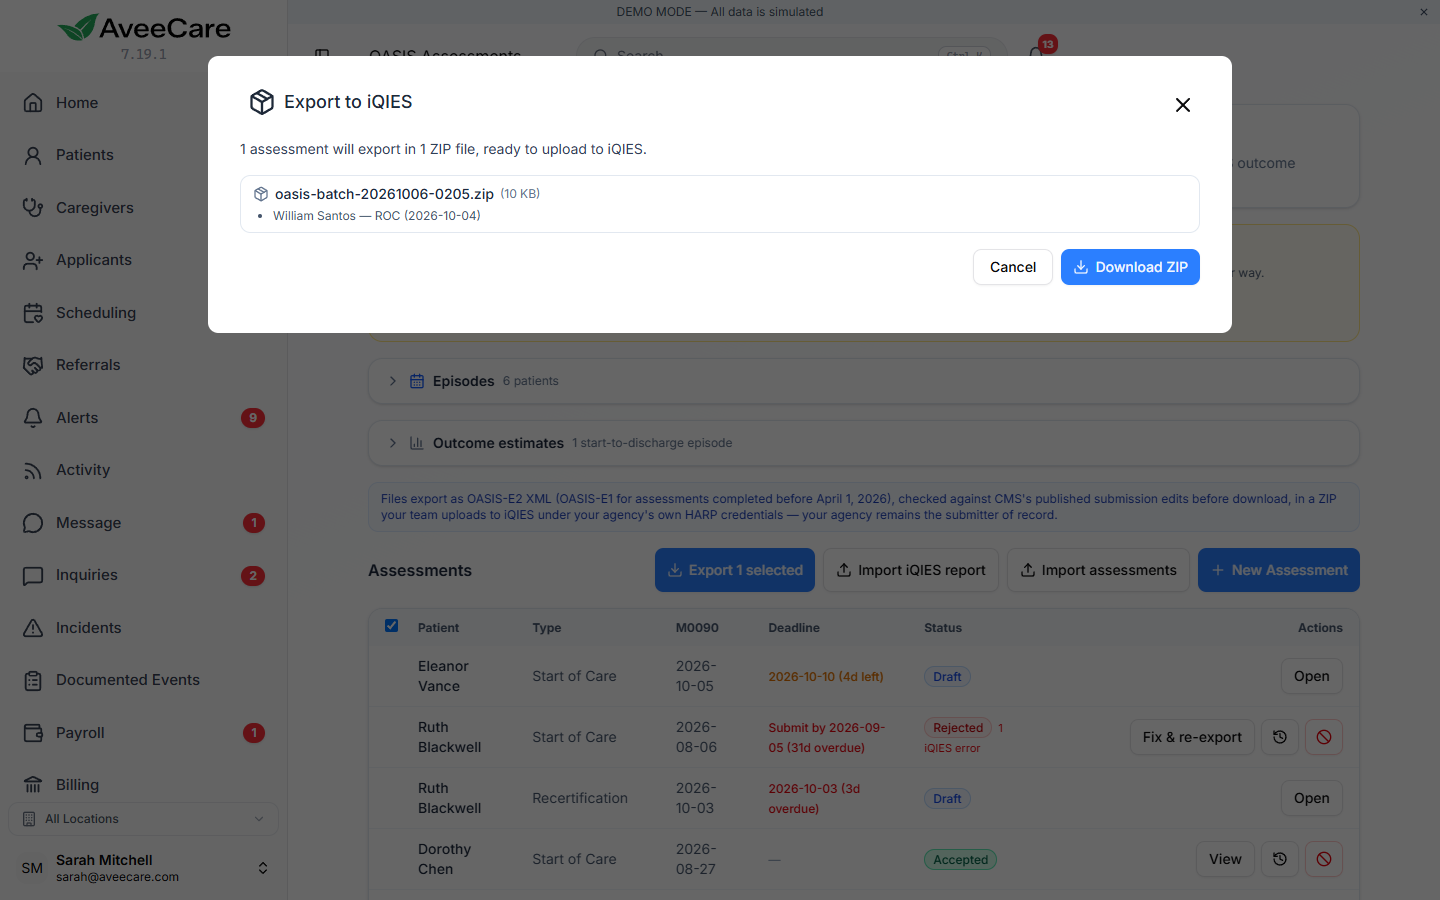Click the Incidents warning triangle icon
This screenshot has width=1440, height=900.
click(33, 628)
